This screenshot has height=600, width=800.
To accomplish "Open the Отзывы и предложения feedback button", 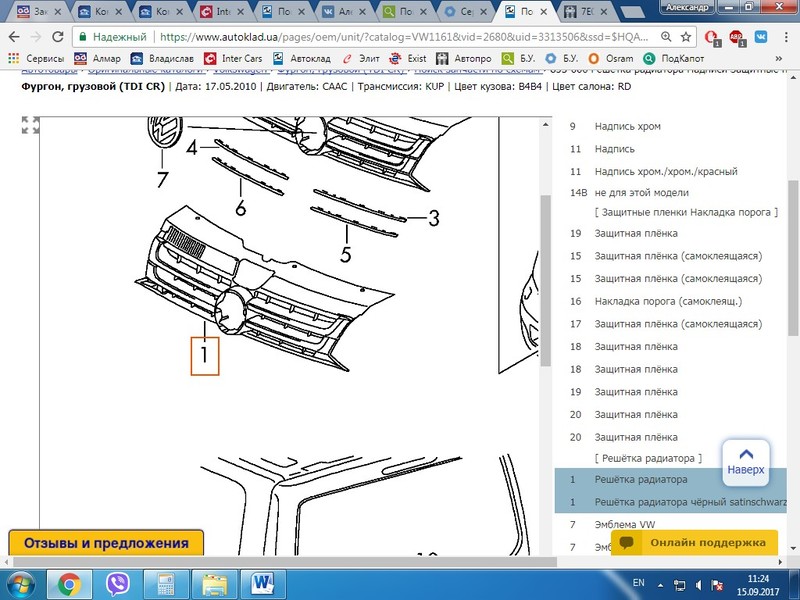I will (105, 543).
